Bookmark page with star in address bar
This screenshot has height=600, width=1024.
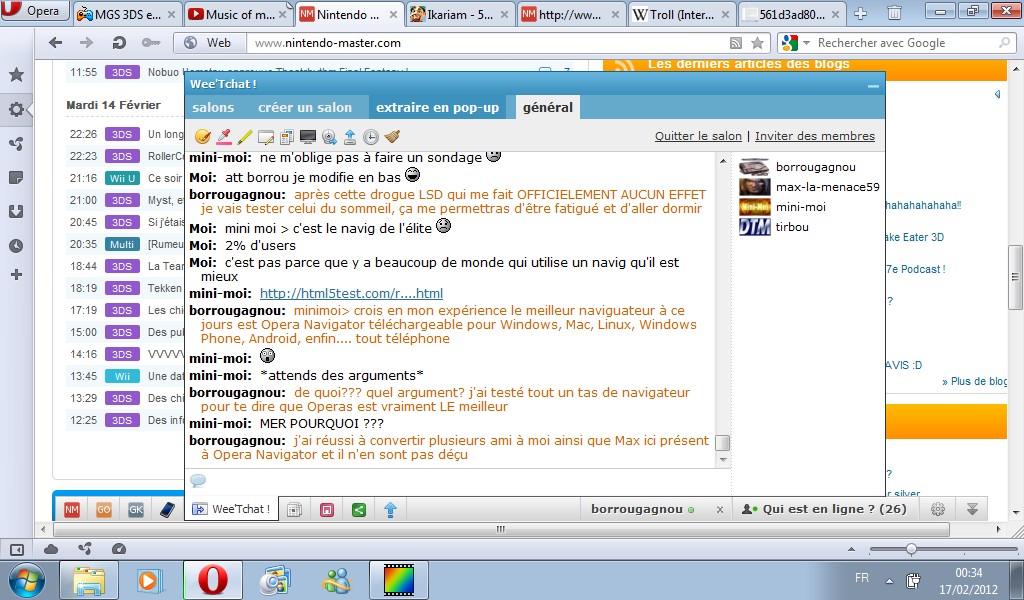(x=757, y=43)
